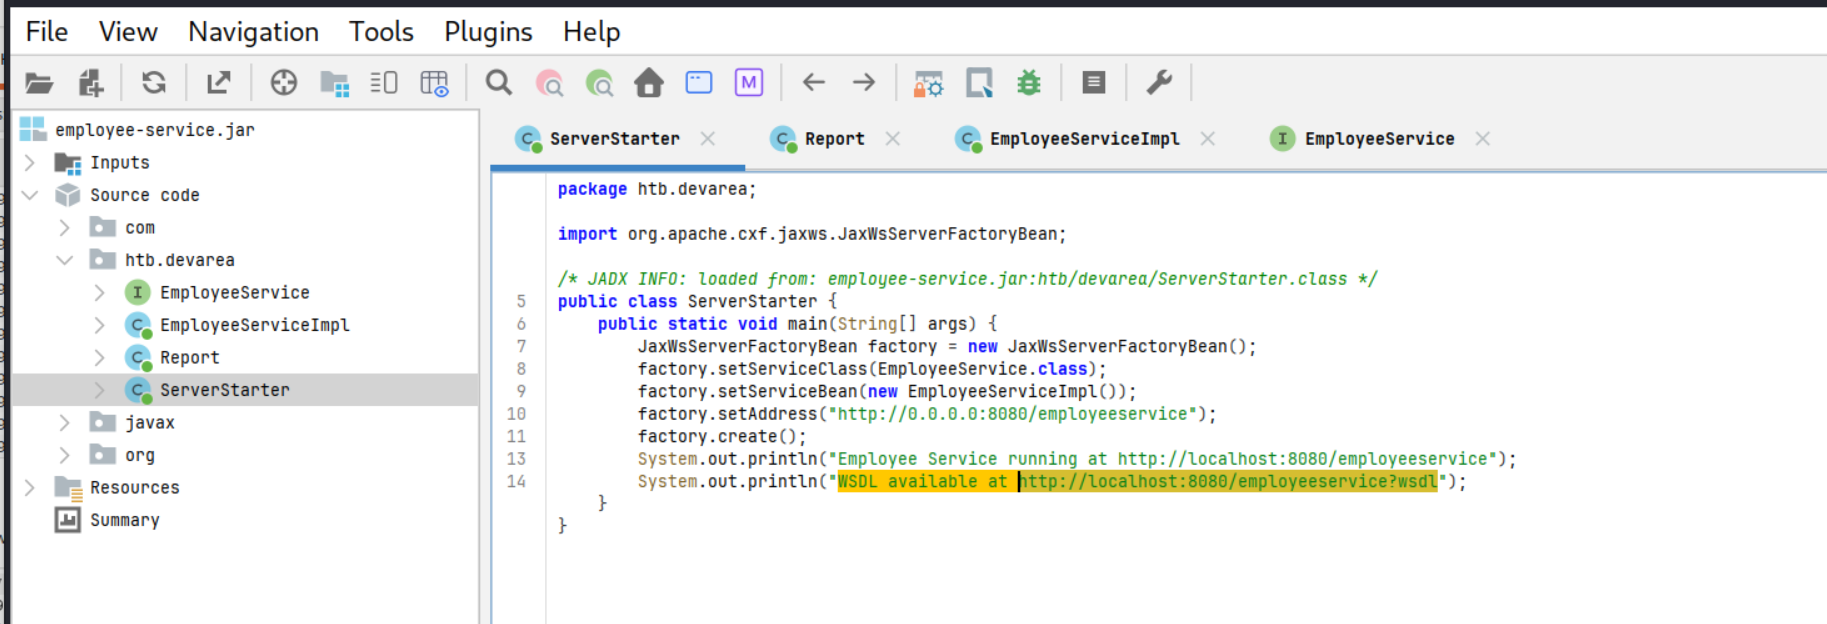This screenshot has width=1827, height=624.
Task: Click the Log viewer icon
Action: click(x=1093, y=83)
